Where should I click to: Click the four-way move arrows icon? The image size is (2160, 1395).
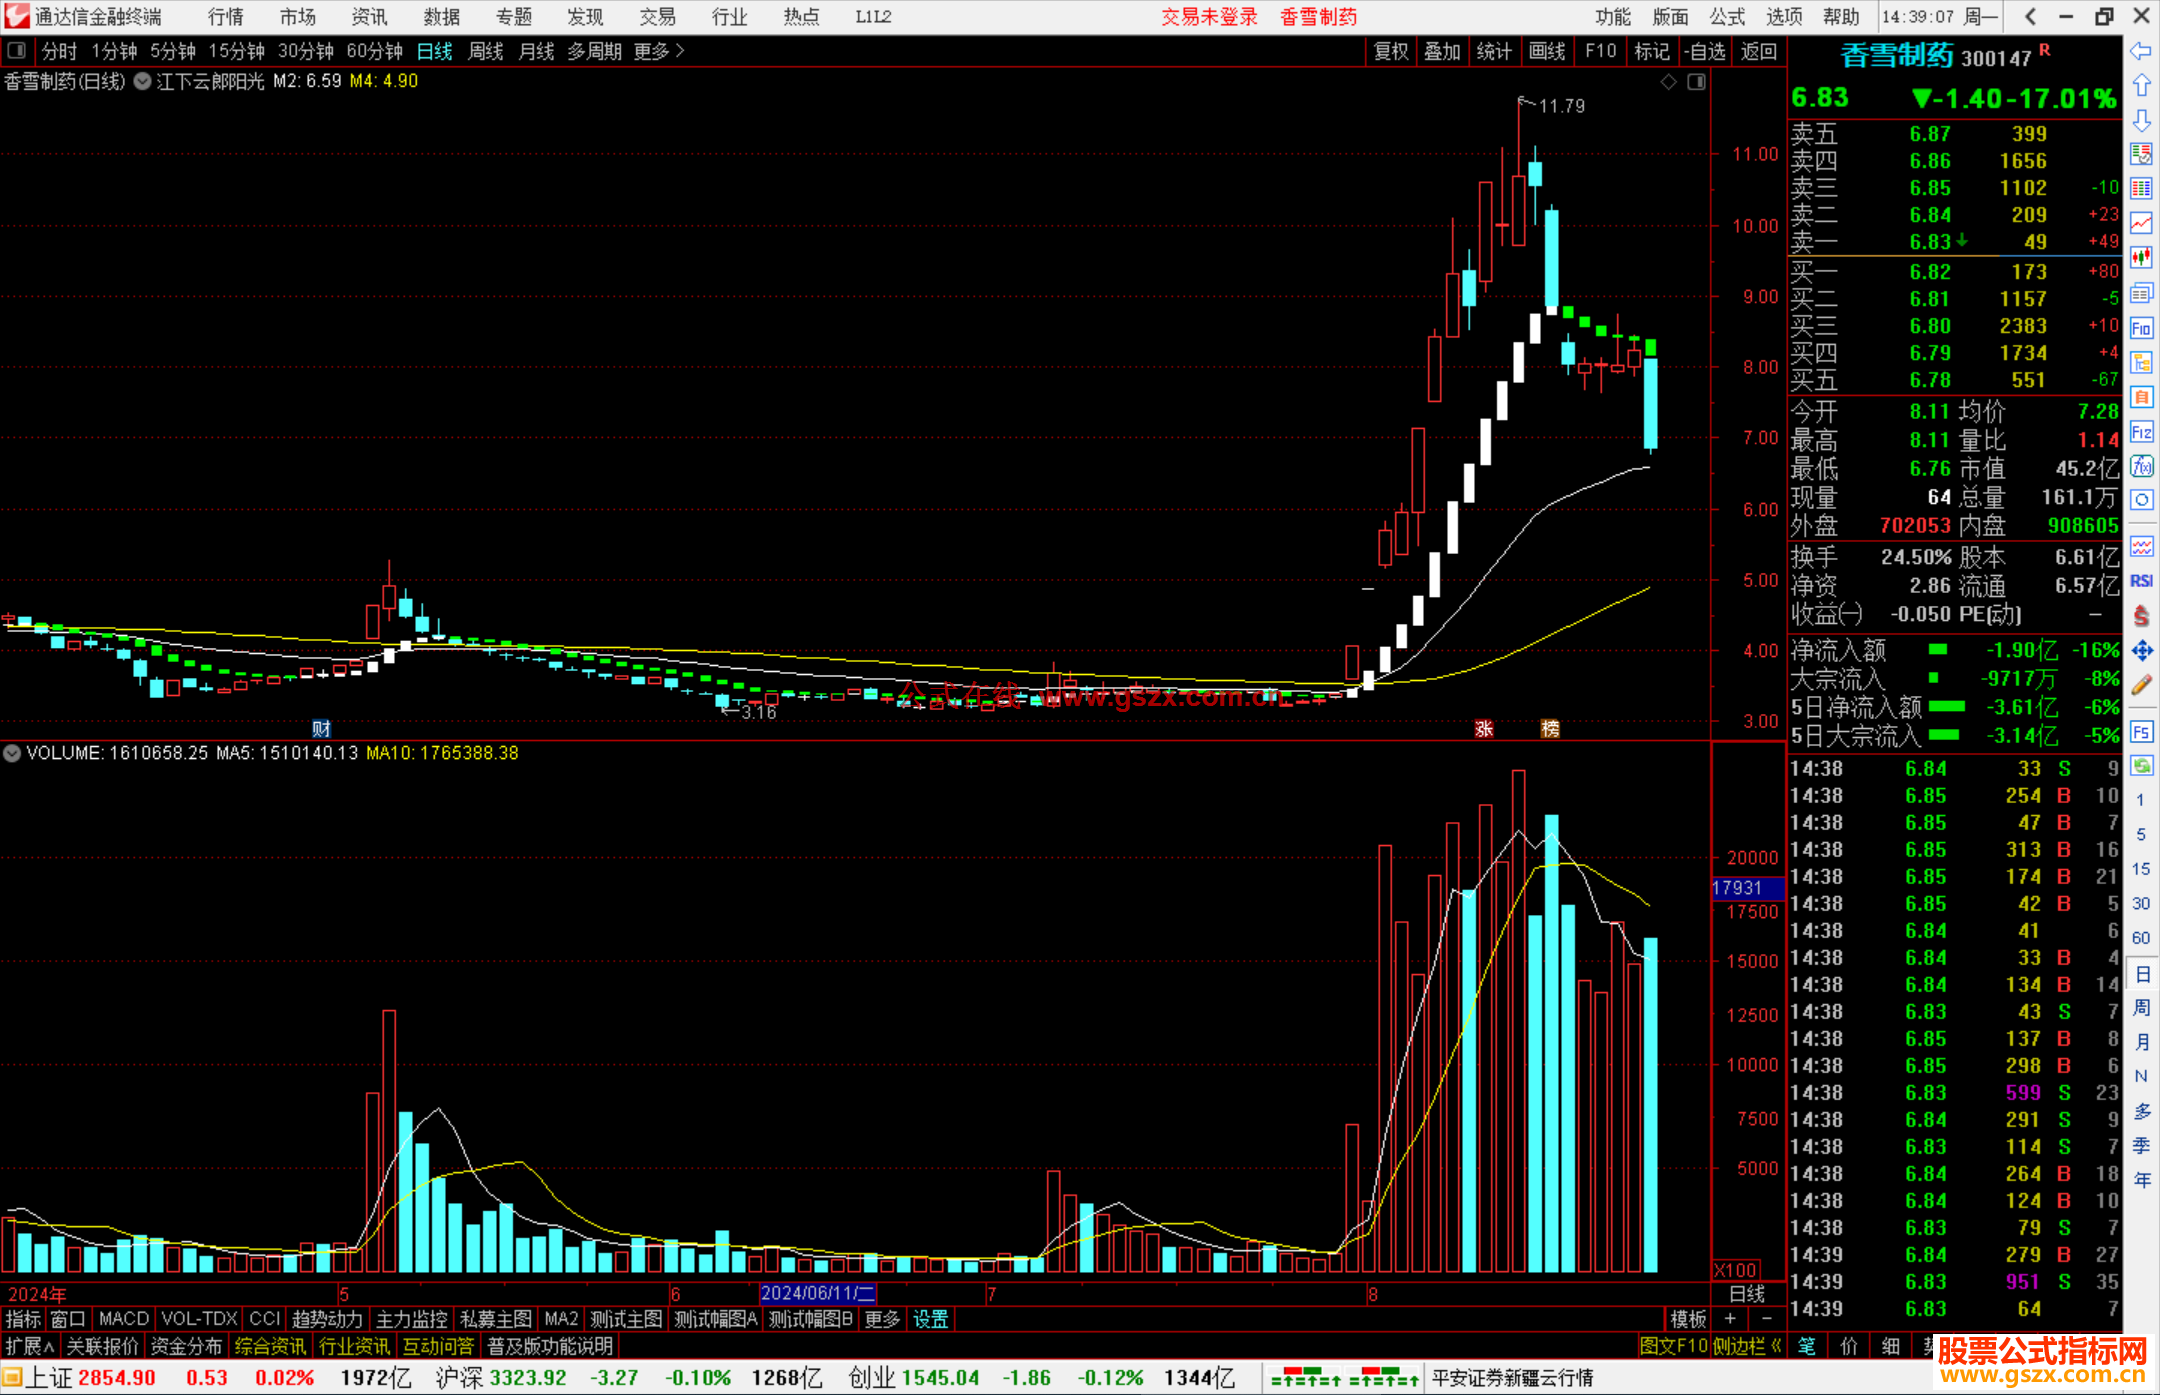click(x=2141, y=651)
